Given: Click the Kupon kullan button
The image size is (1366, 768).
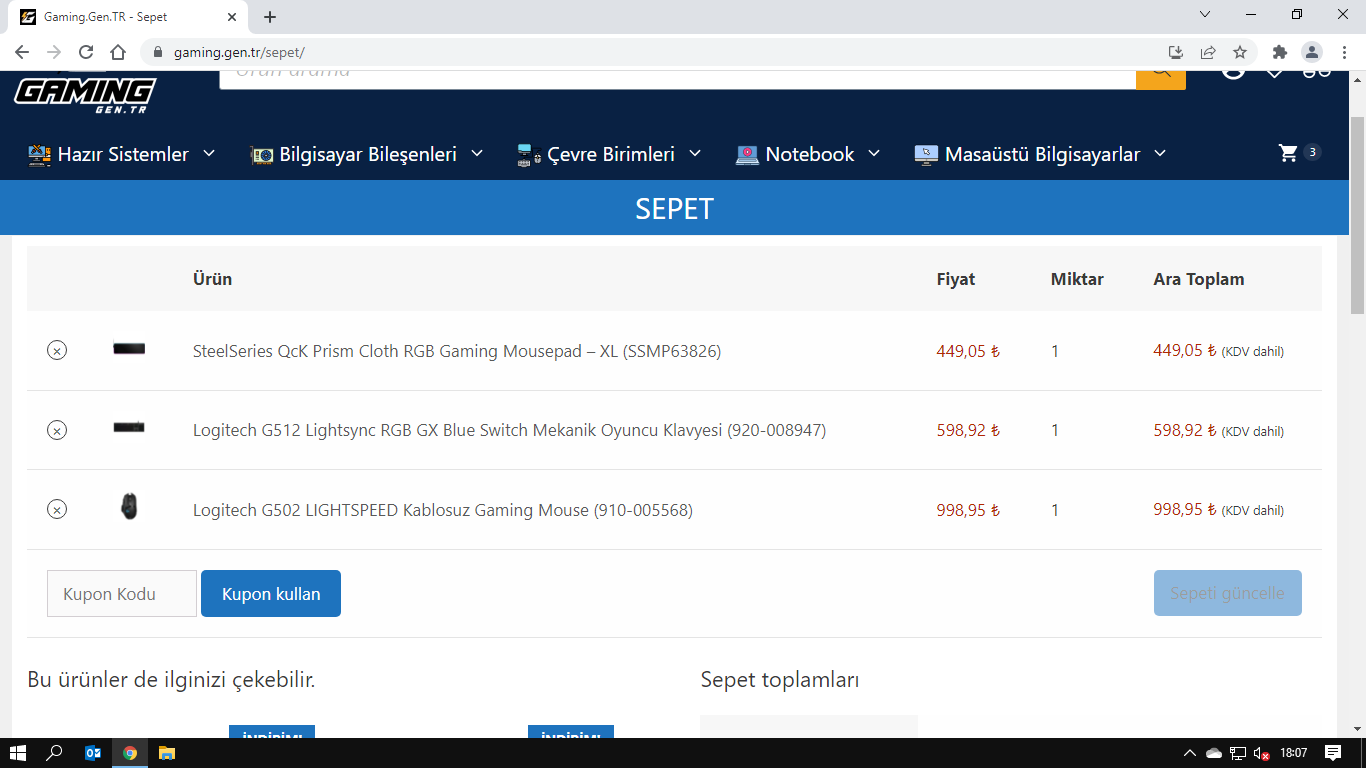Looking at the screenshot, I should click(271, 594).
